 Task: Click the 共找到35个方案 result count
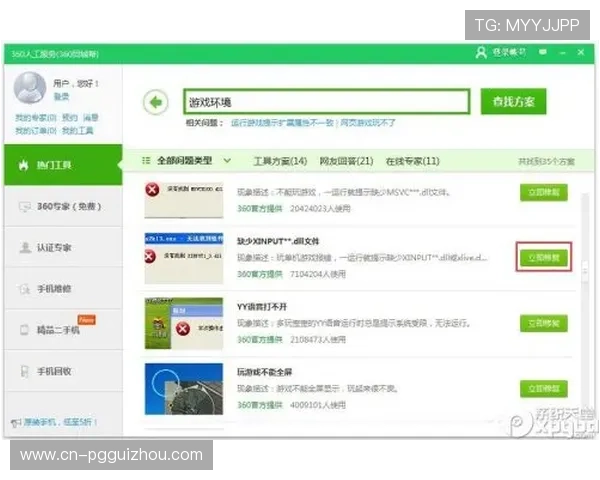pos(546,162)
